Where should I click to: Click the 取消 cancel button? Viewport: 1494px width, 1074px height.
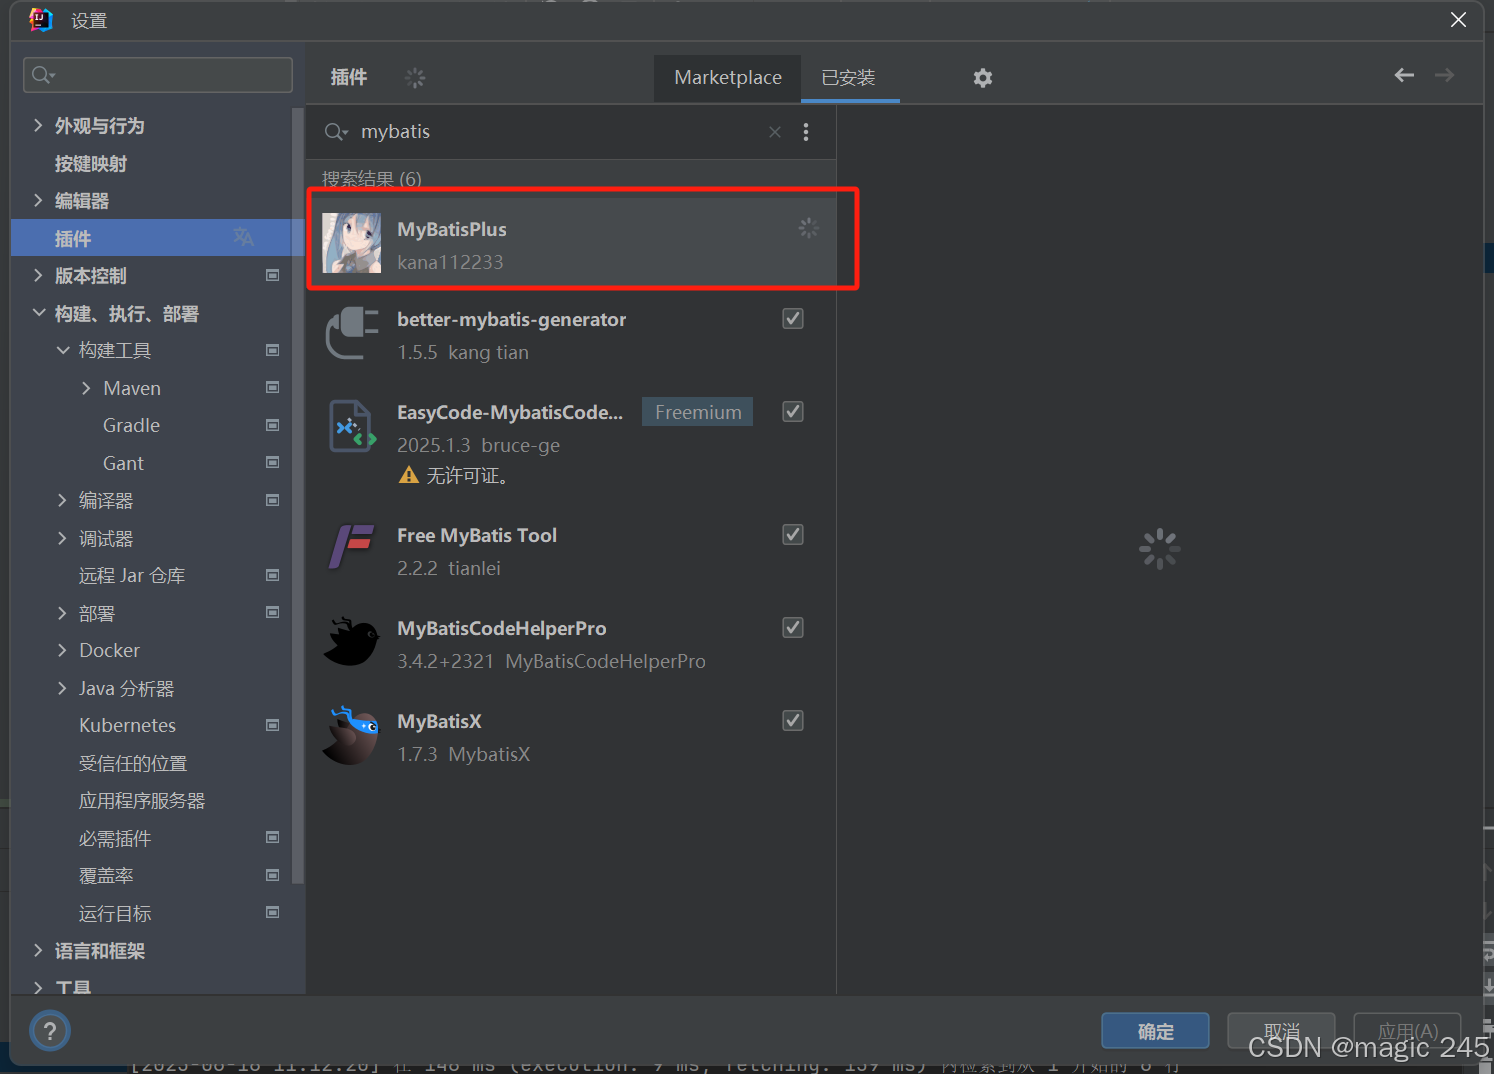pos(1281,1030)
